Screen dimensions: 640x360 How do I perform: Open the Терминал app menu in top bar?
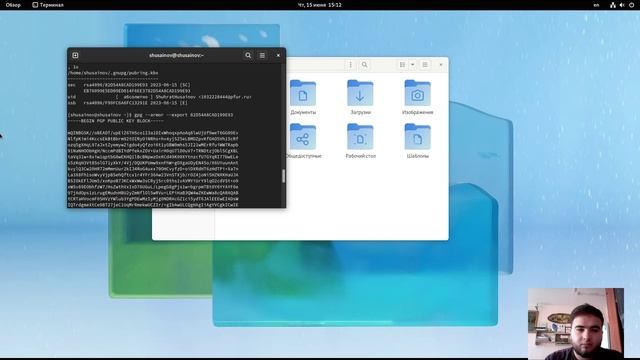click(48, 5)
